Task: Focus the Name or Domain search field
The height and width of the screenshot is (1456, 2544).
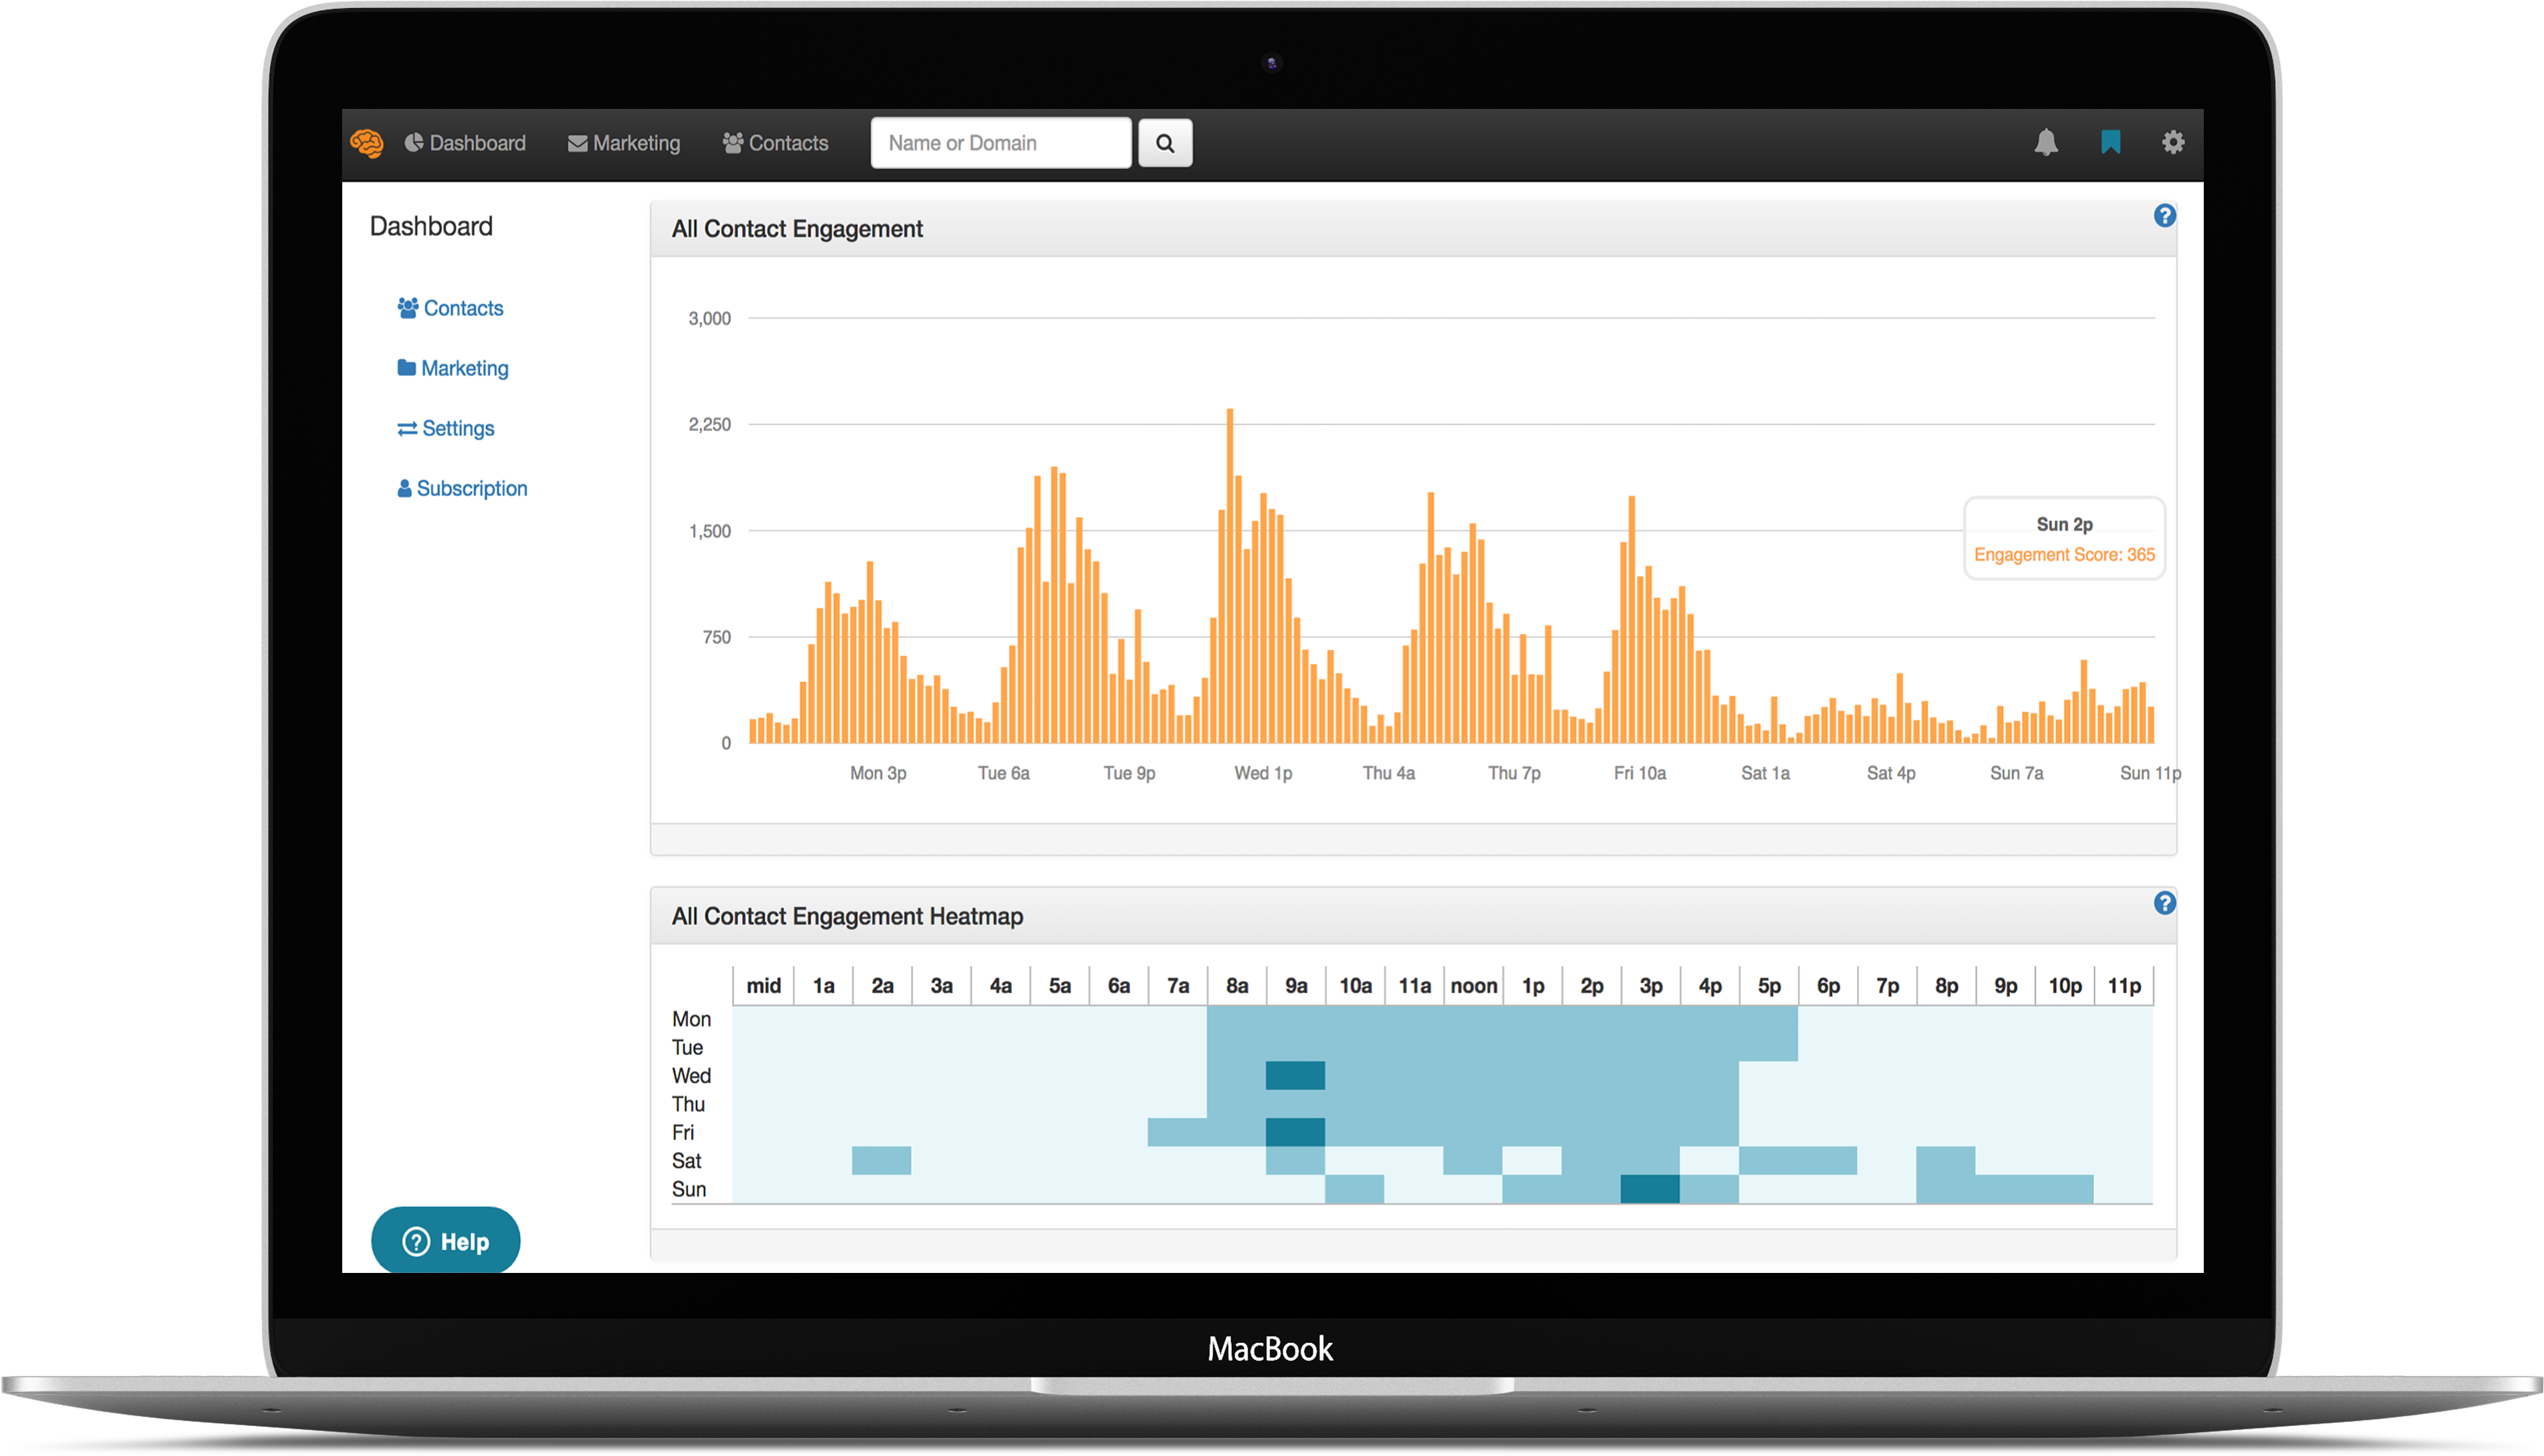Action: (x=1001, y=143)
